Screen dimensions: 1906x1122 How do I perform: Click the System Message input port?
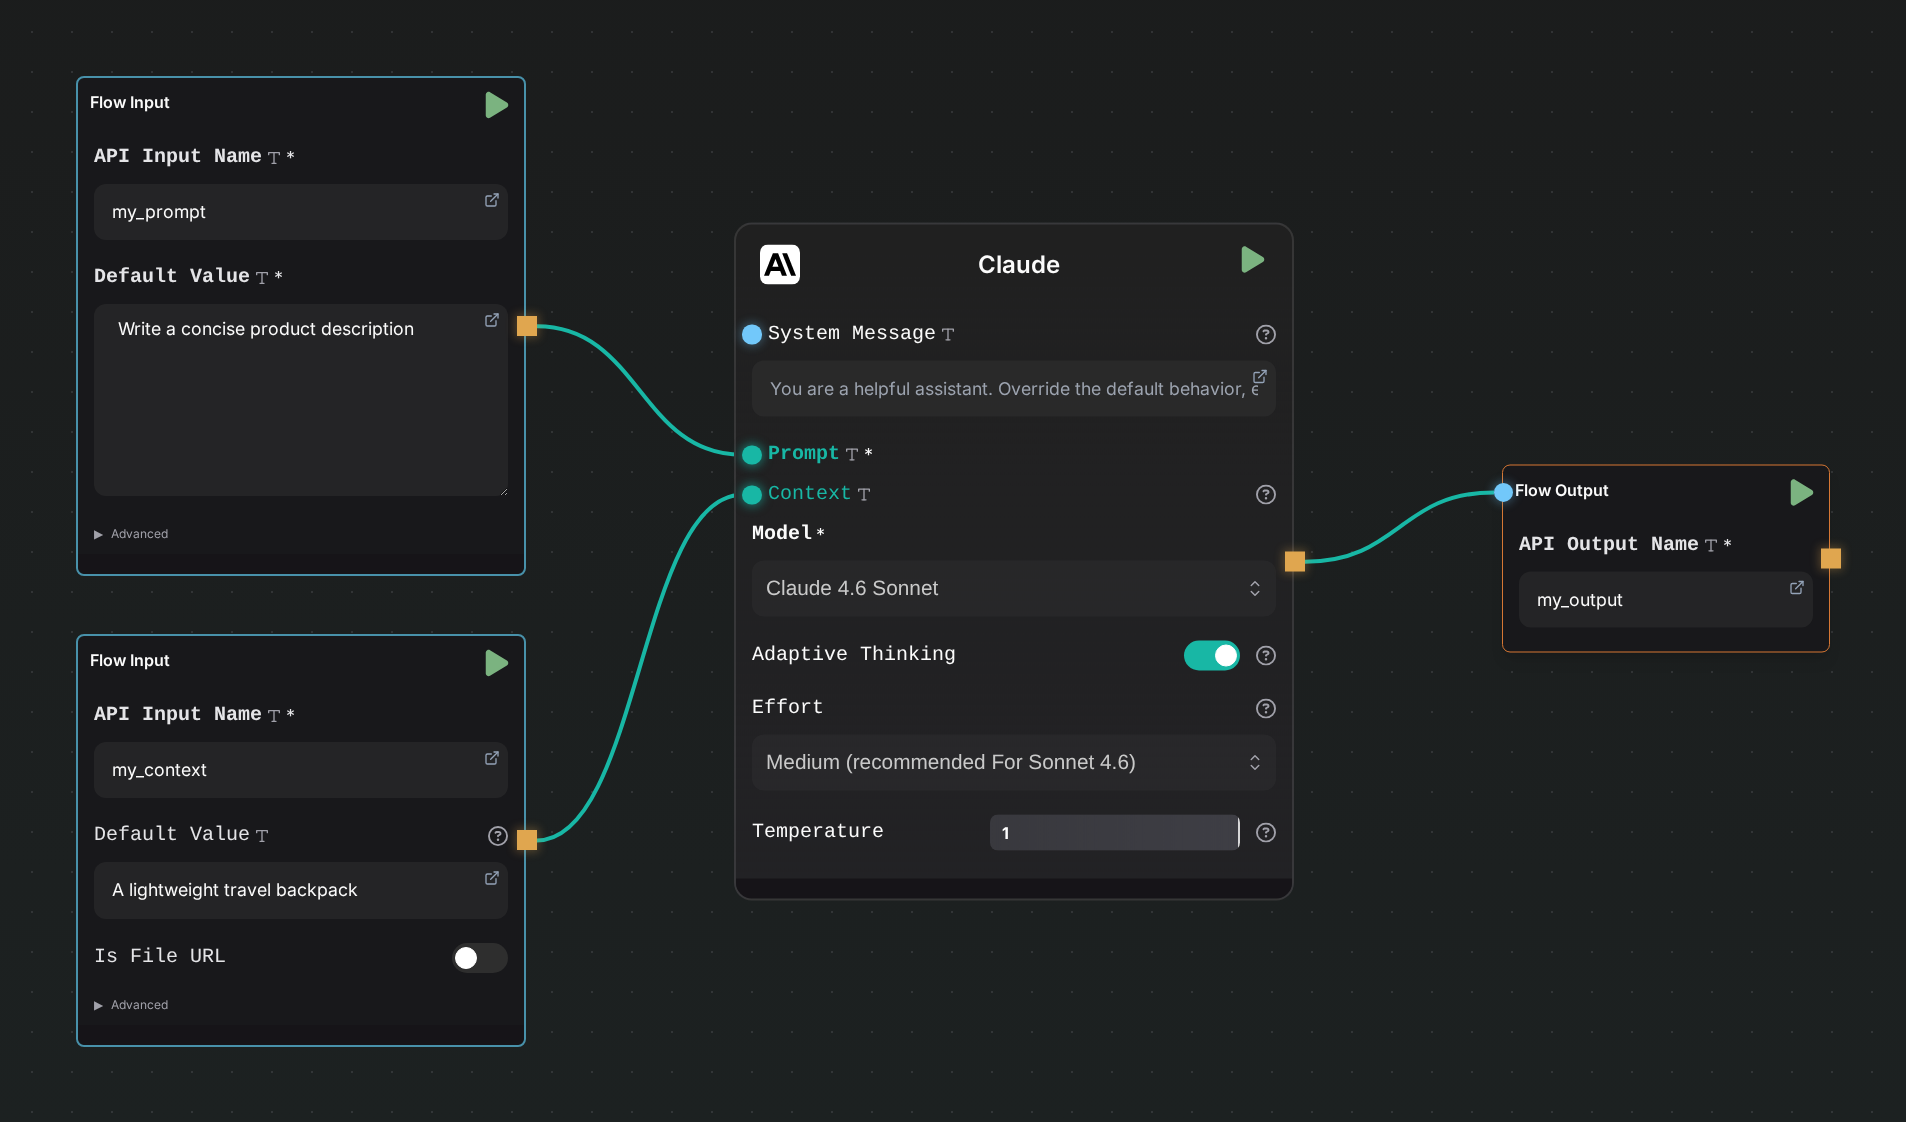752,334
